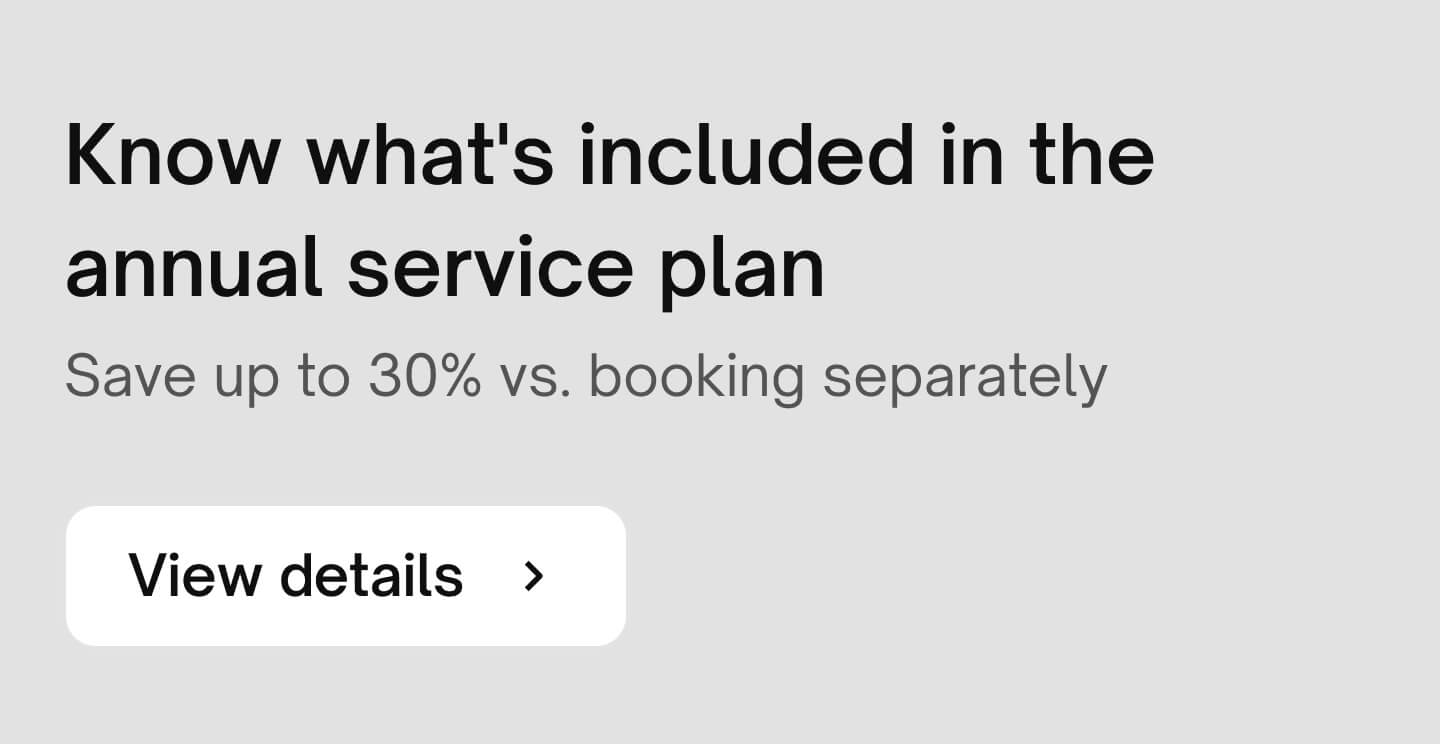Open the white View details pill
The width and height of the screenshot is (1440, 744).
(x=345, y=576)
